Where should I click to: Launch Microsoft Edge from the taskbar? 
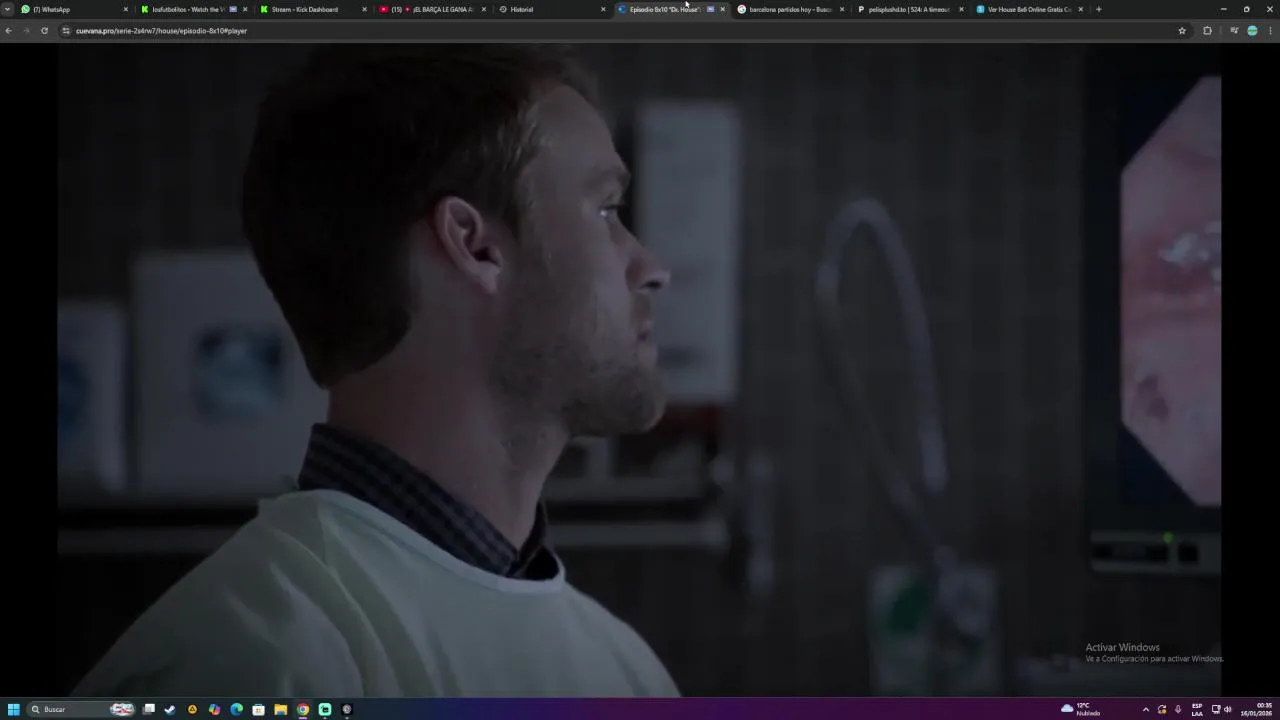click(236, 709)
